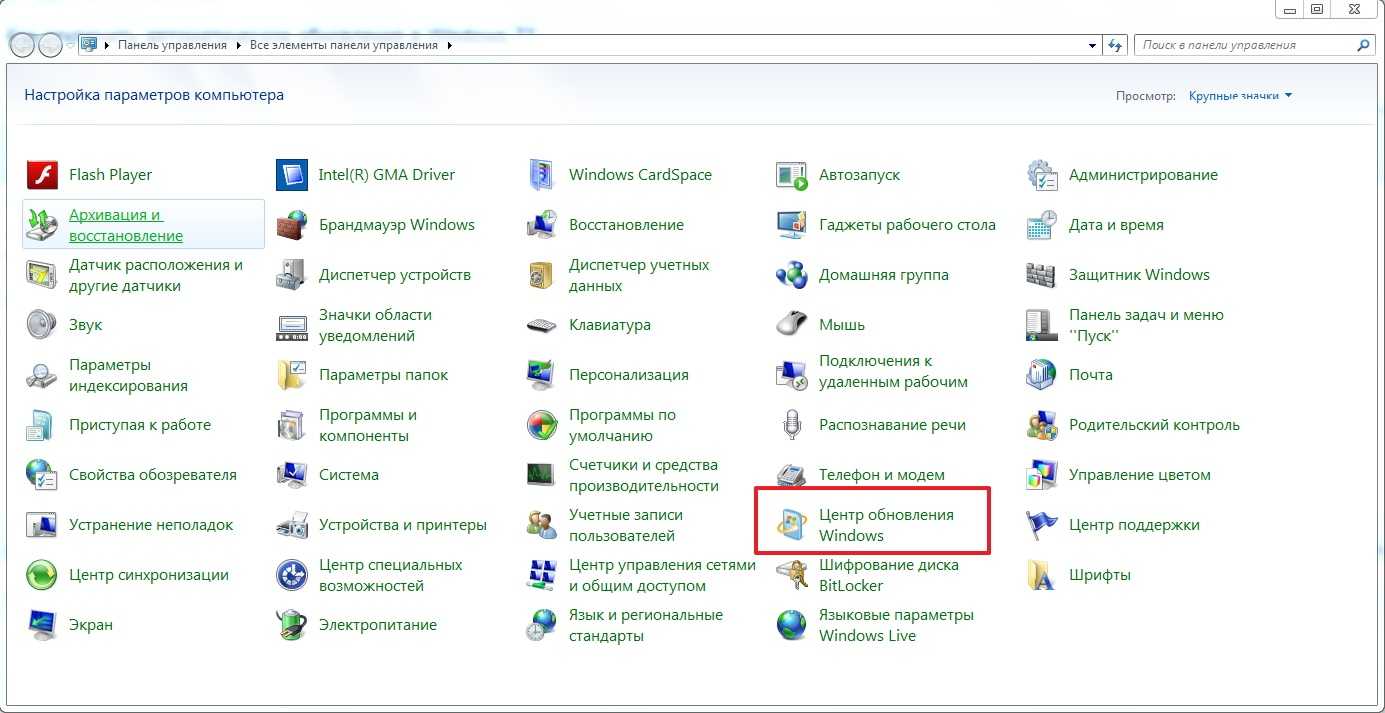The width and height of the screenshot is (1385, 713).
Task: Click the refresh button beside address bar
Action: [x=1116, y=45]
